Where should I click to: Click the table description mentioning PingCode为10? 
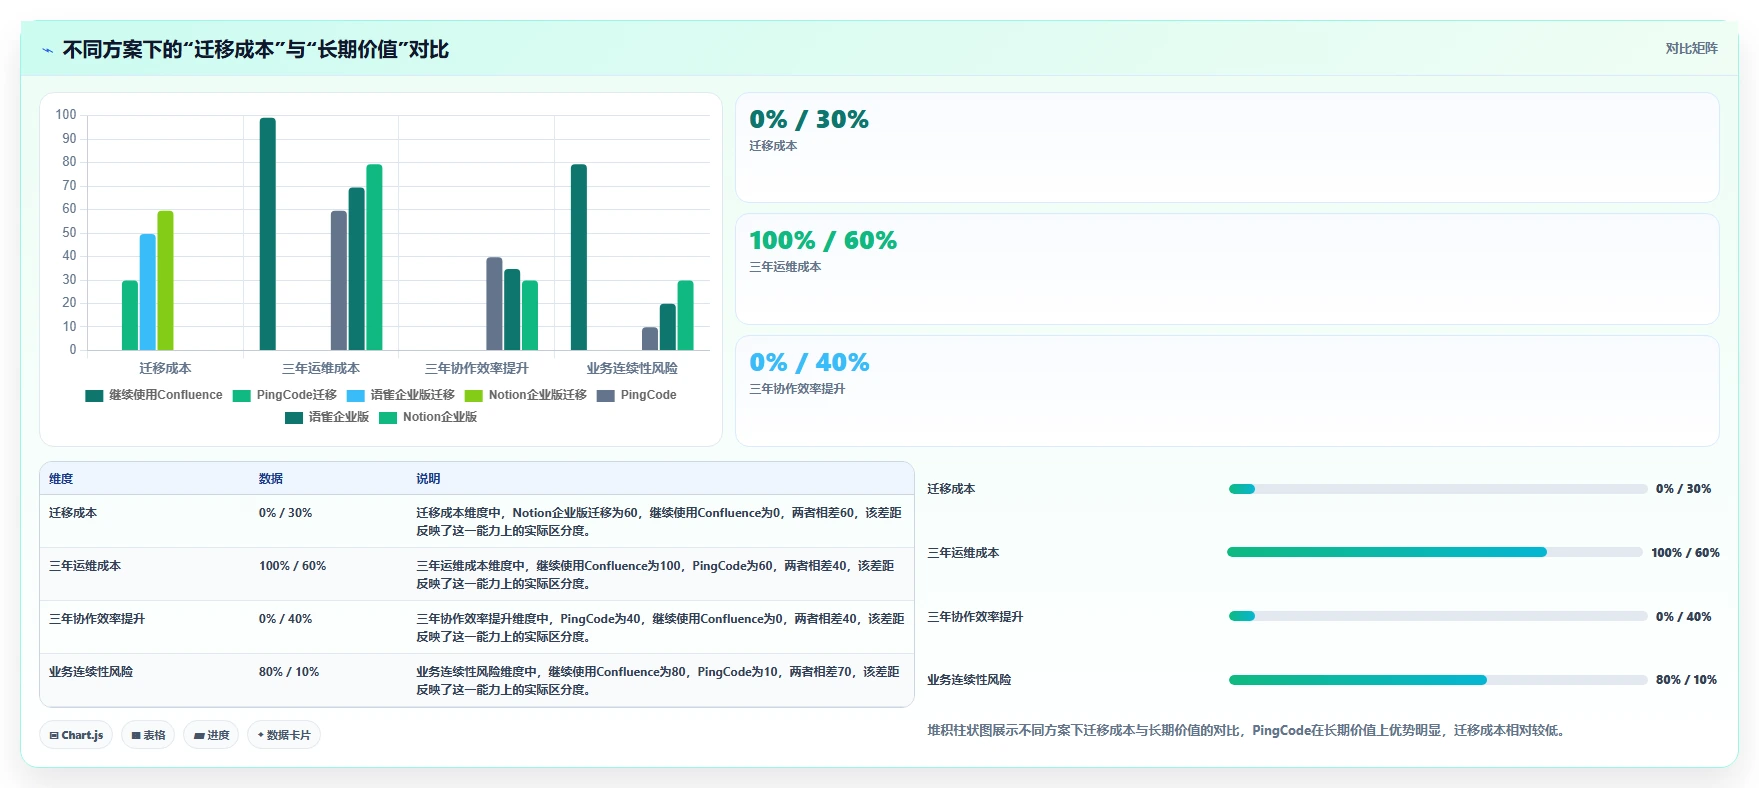point(659,681)
